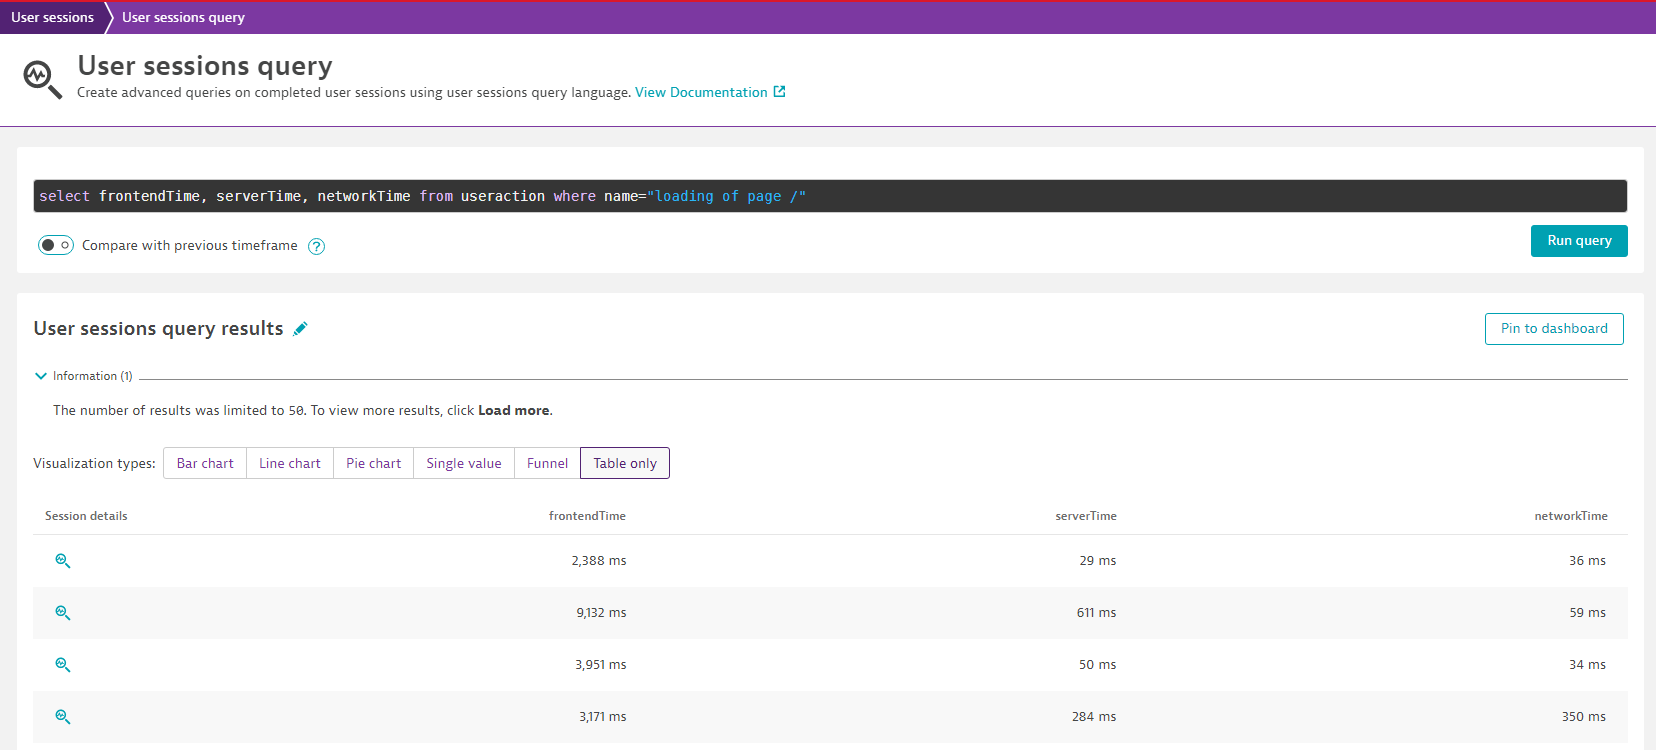Select the Line chart visualization
The image size is (1656, 750).
pos(290,463)
